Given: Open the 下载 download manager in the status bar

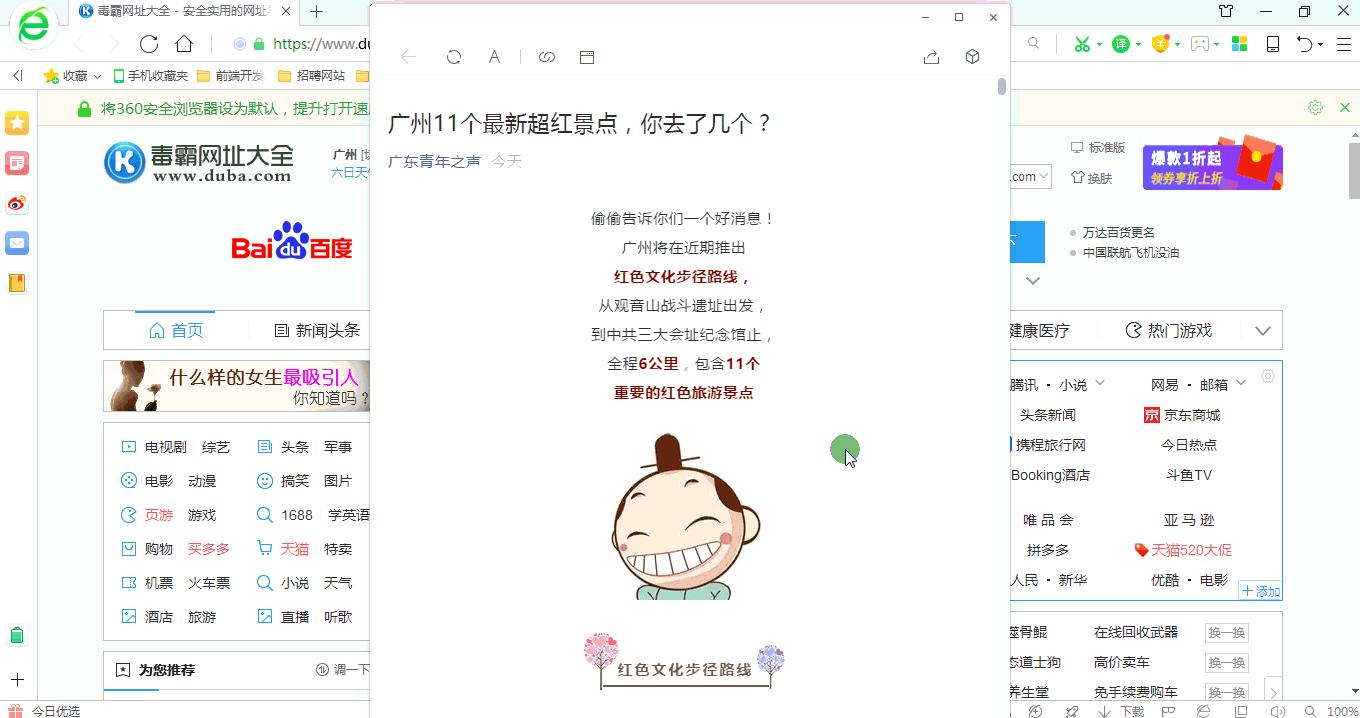Looking at the screenshot, I should click(1132, 709).
